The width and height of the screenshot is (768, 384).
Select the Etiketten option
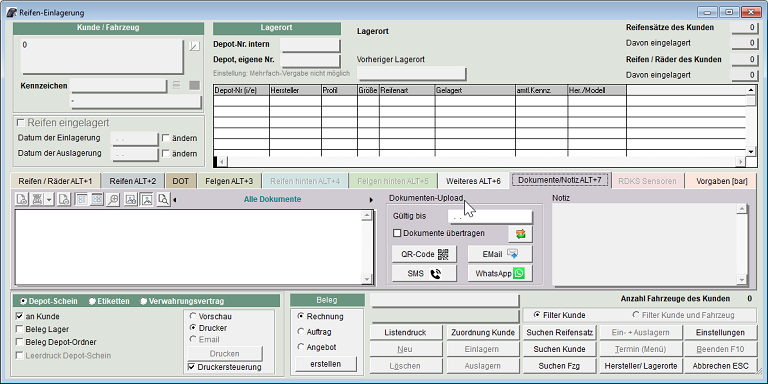tap(92, 301)
